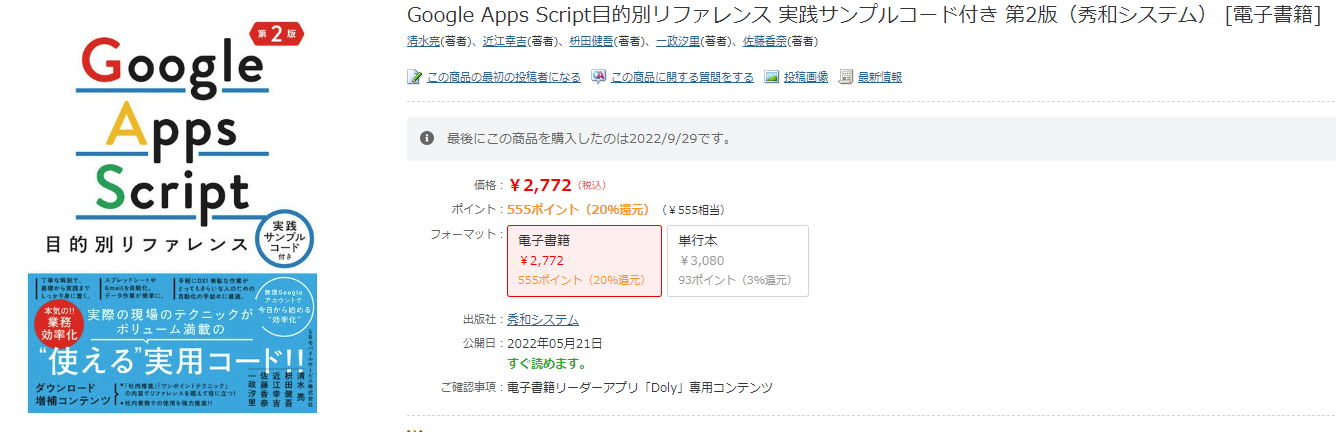Viewport: 1336px width, 432px height.
Task: Click the pencil-and-paper review icon
Action: click(x=415, y=77)
